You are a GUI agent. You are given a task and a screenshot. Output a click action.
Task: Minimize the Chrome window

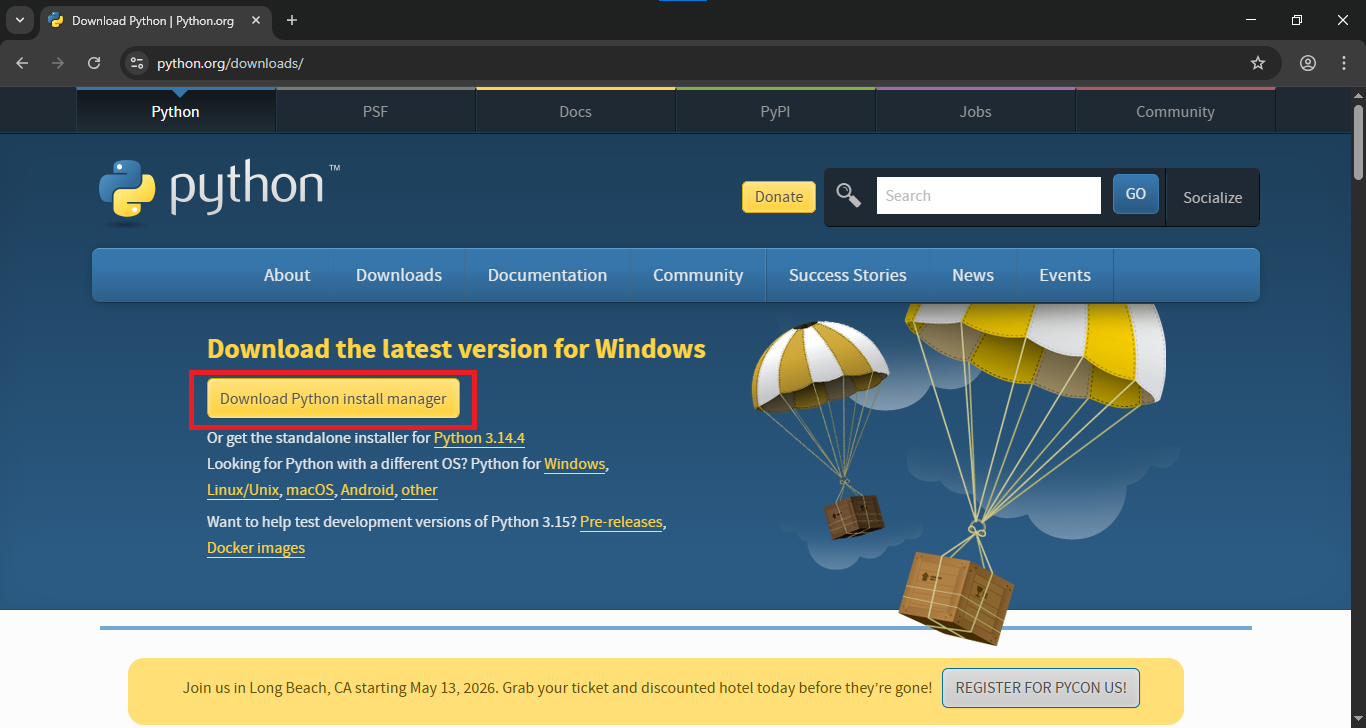(x=1251, y=20)
